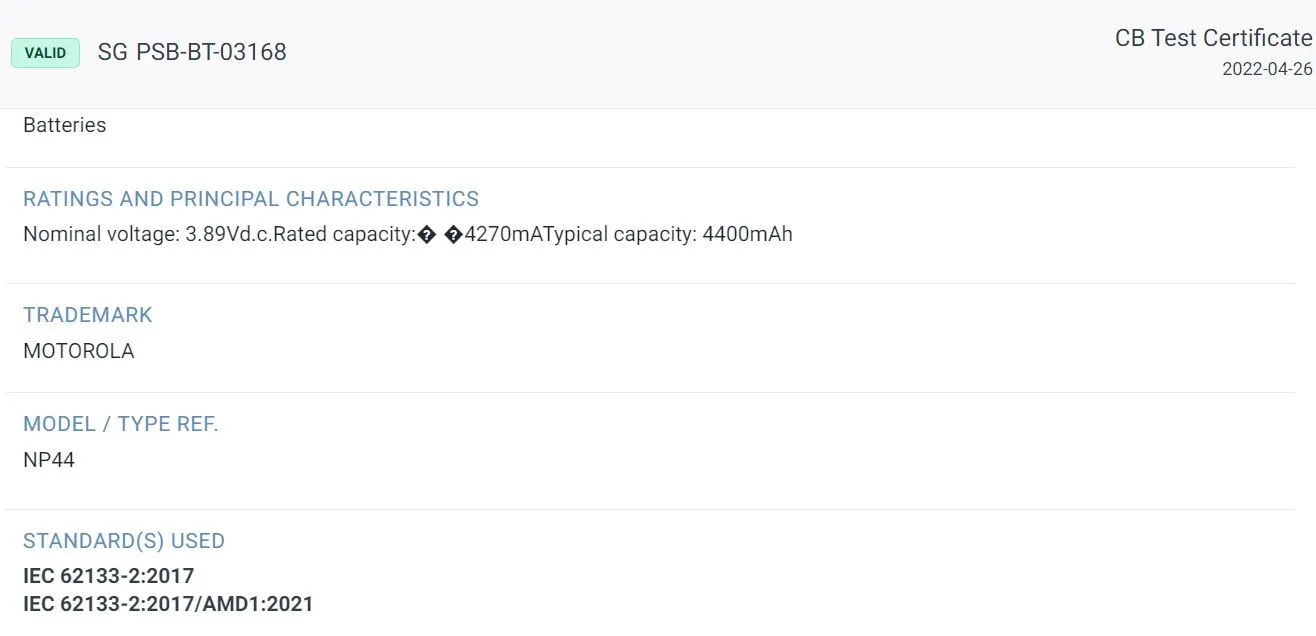Click the divider below the Trademark section

650,392
